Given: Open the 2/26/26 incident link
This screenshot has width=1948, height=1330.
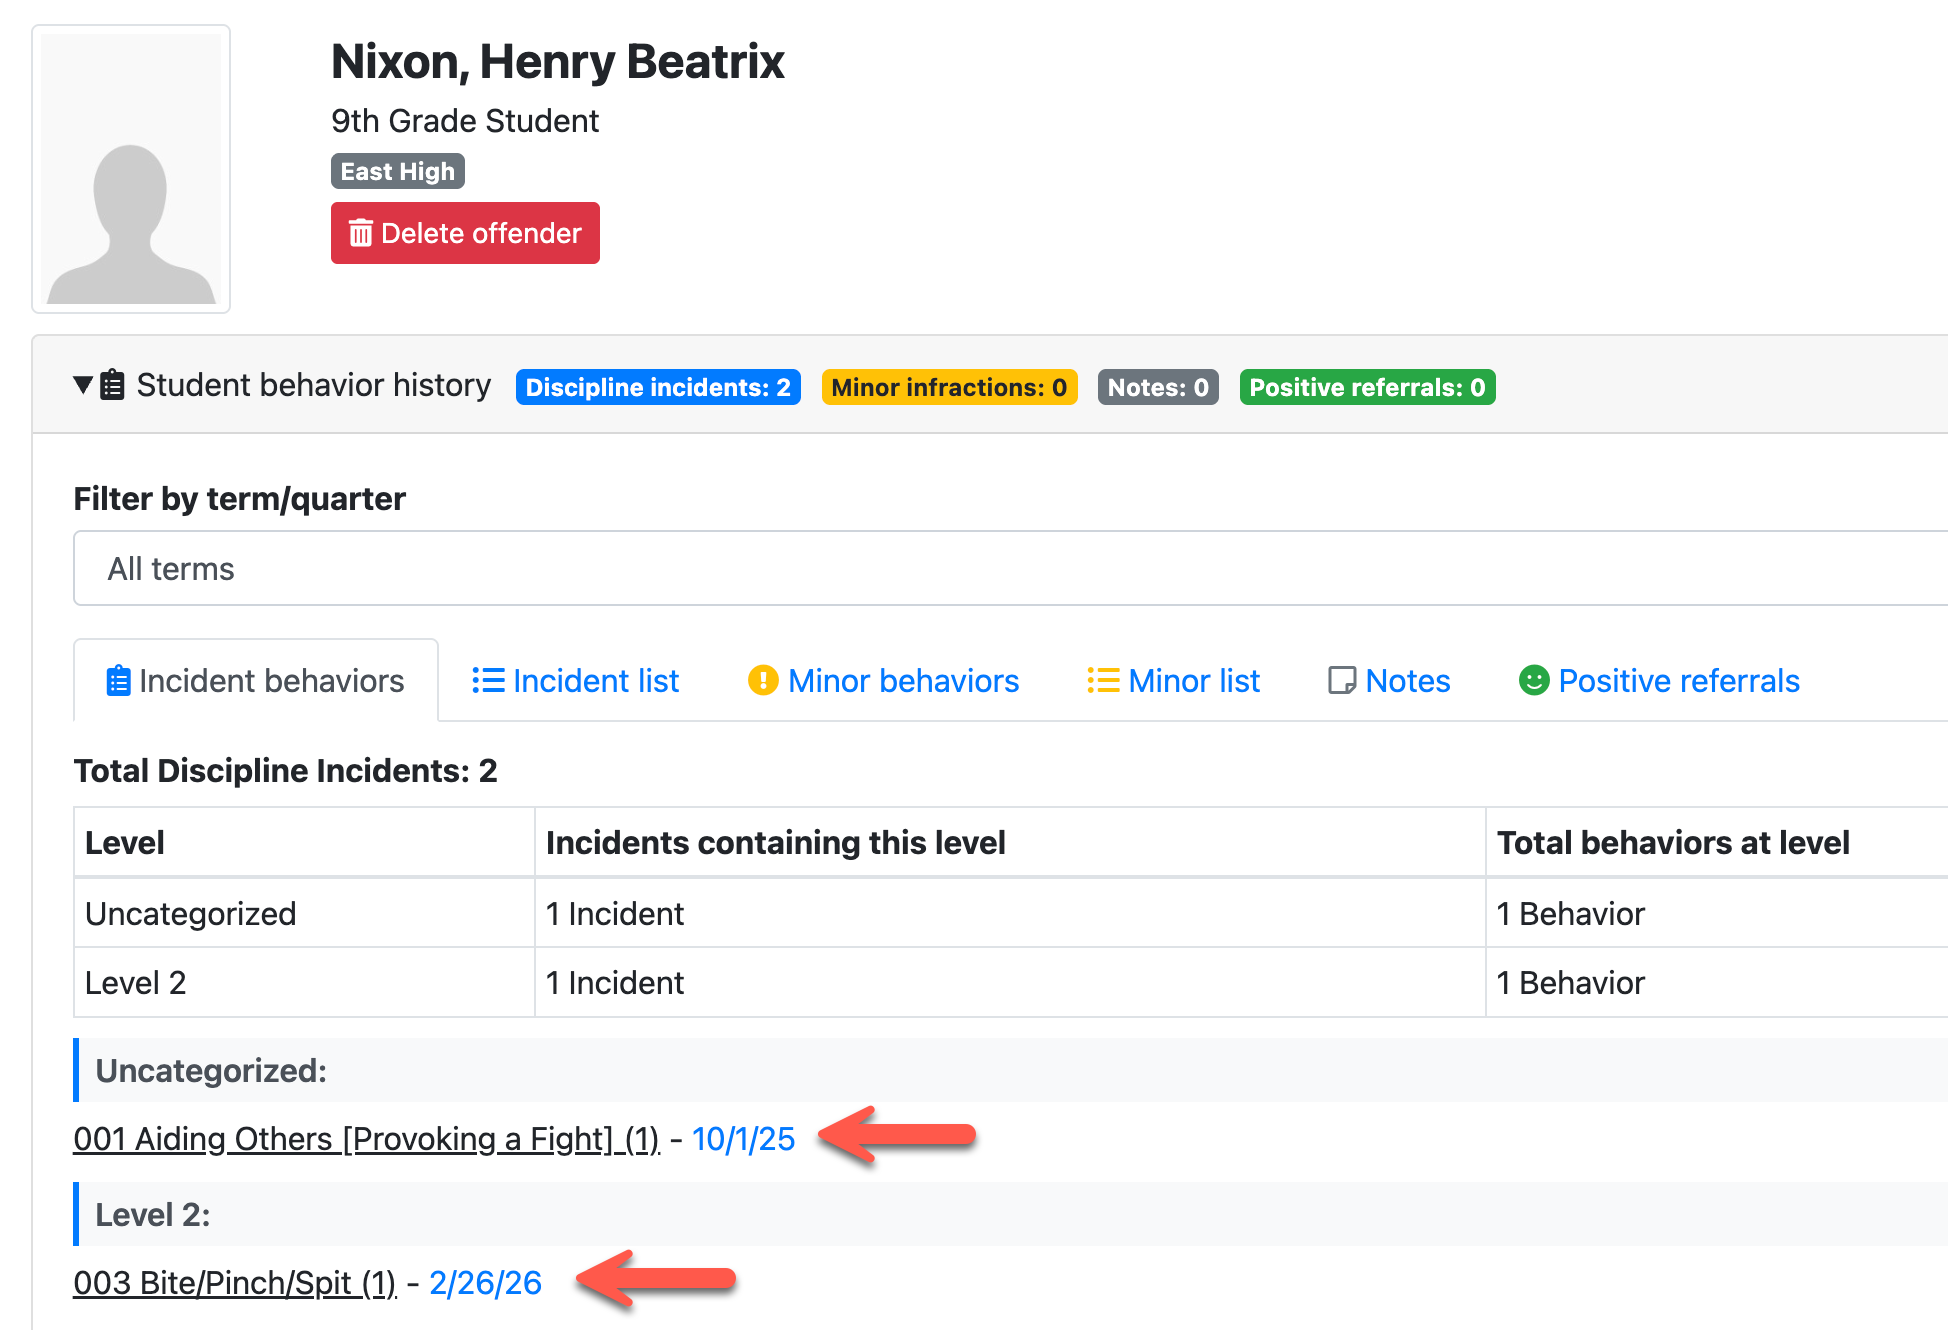Looking at the screenshot, I should [x=485, y=1283].
